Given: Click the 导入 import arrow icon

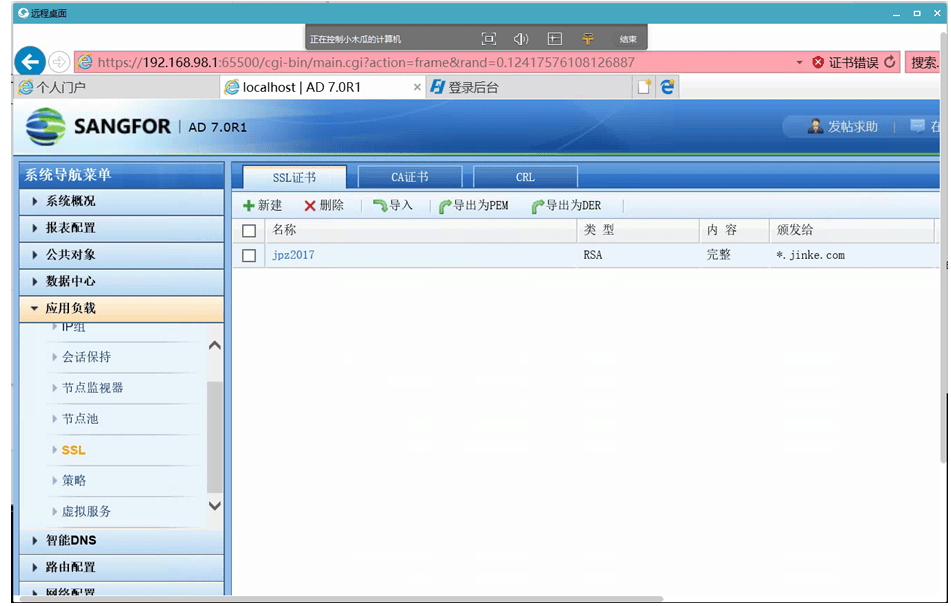Looking at the screenshot, I should (380, 206).
